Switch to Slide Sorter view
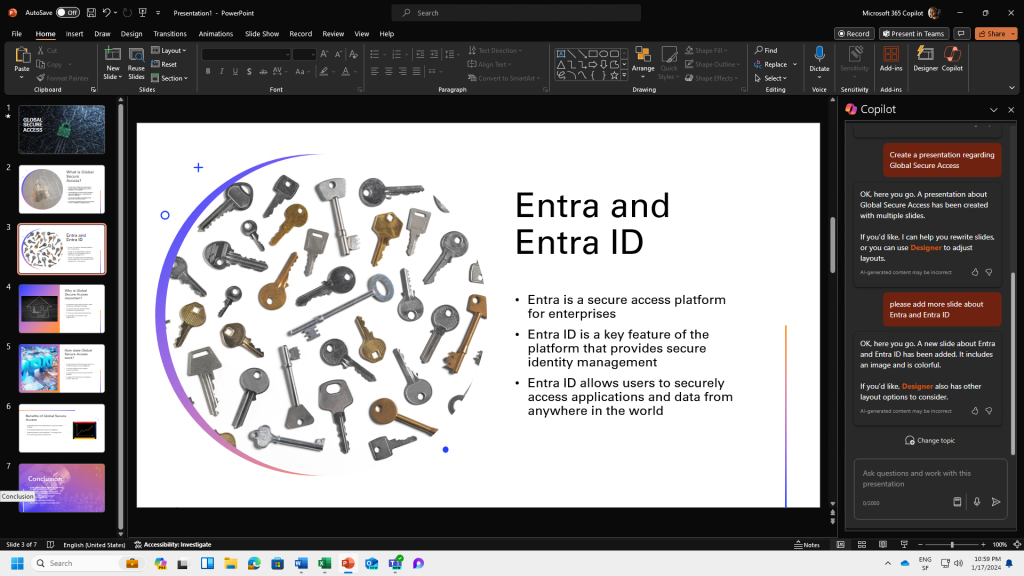 click(x=861, y=544)
